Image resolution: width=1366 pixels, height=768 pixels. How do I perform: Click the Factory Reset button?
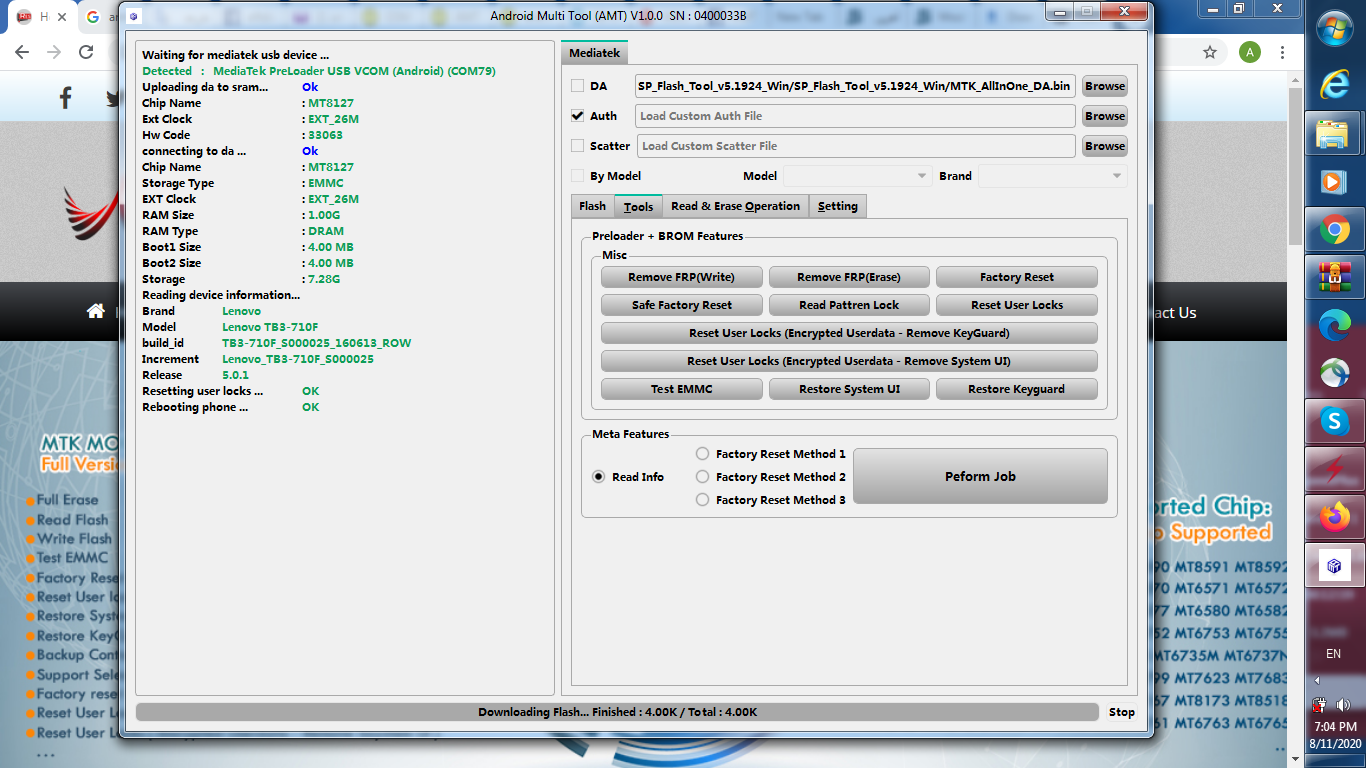[x=1017, y=277]
